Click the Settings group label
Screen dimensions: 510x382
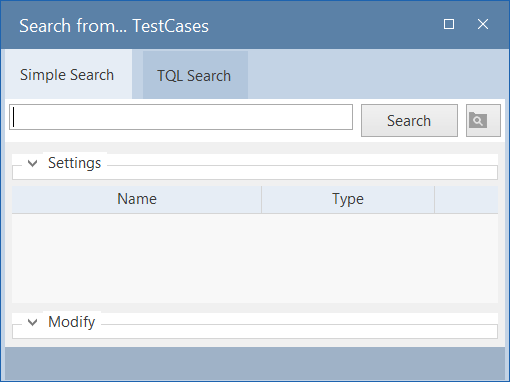74,163
